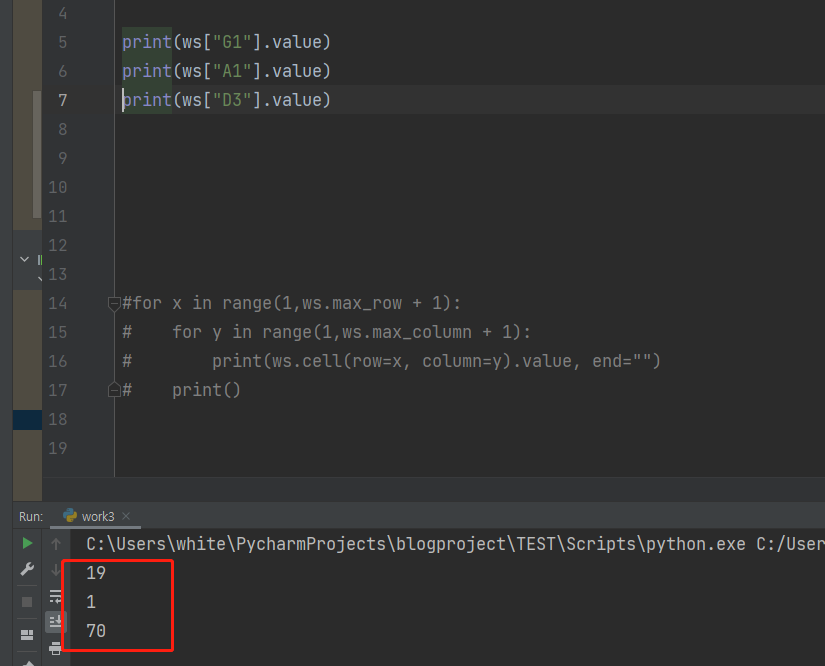Toggle soft-wrap in the run console
825x666 pixels.
click(56, 596)
